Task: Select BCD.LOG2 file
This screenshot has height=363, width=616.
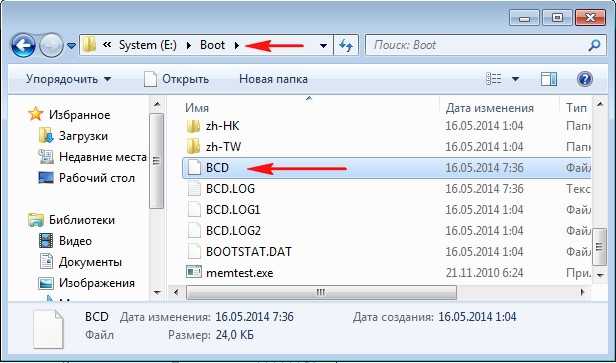Action: point(233,231)
